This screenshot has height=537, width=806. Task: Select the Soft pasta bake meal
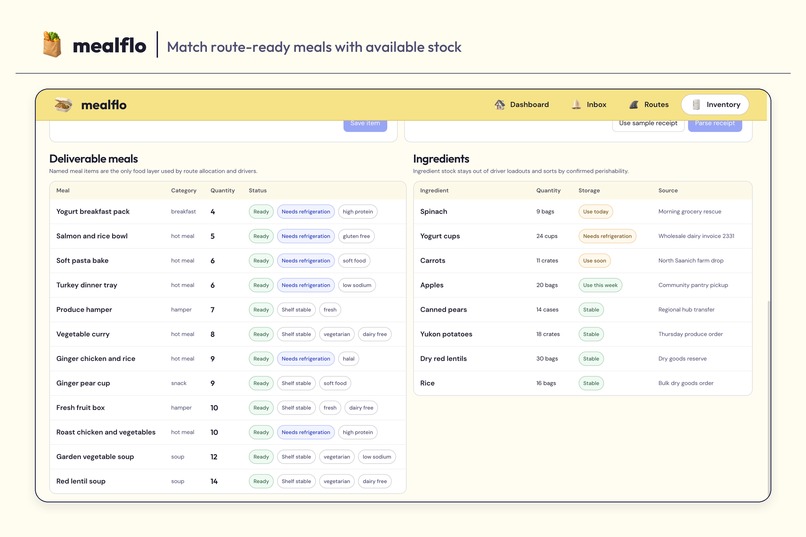pyautogui.click(x=228, y=261)
